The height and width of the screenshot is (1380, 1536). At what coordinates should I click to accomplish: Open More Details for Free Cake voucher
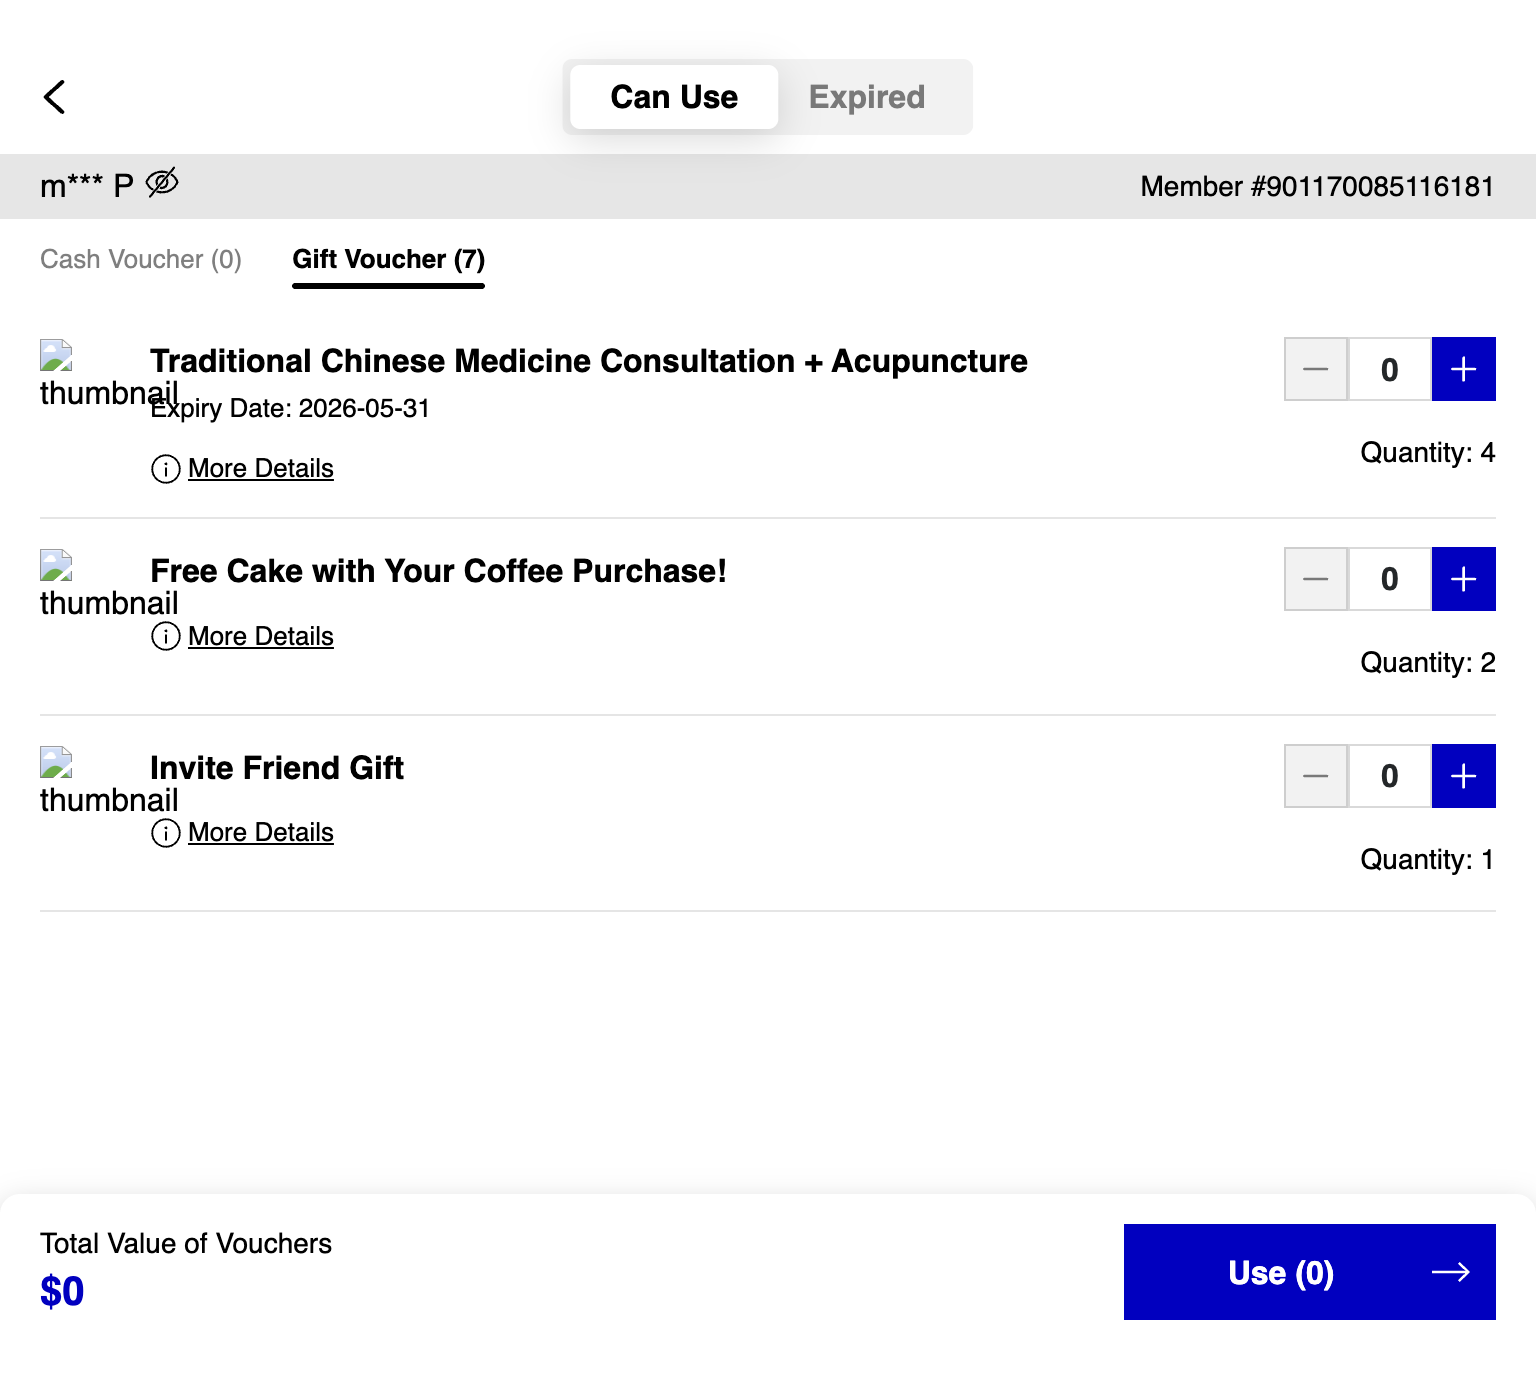261,636
